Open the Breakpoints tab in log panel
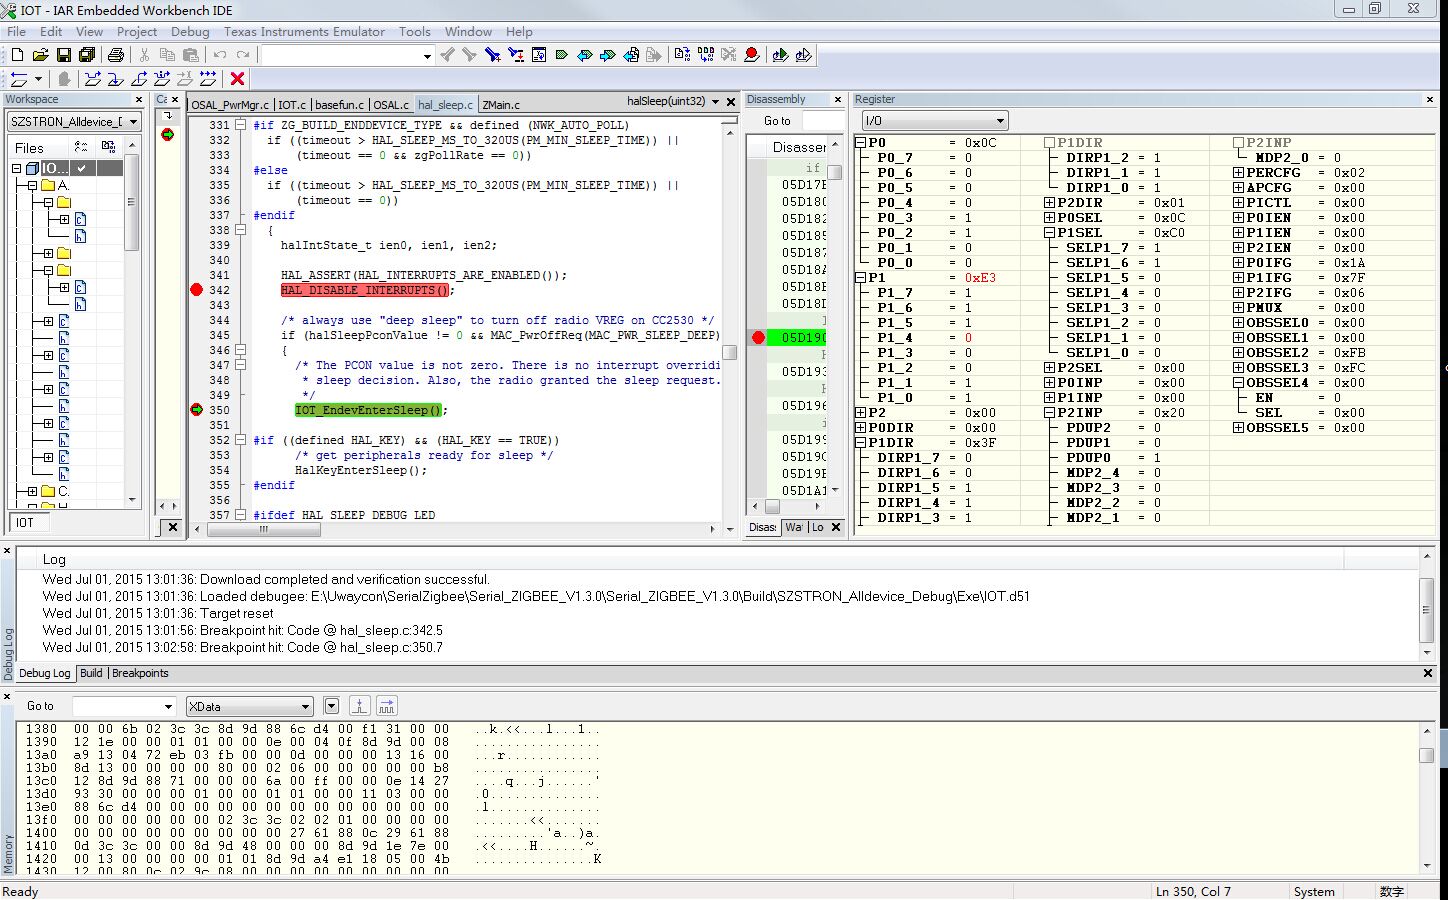Image resolution: width=1448 pixels, height=900 pixels. point(140,673)
